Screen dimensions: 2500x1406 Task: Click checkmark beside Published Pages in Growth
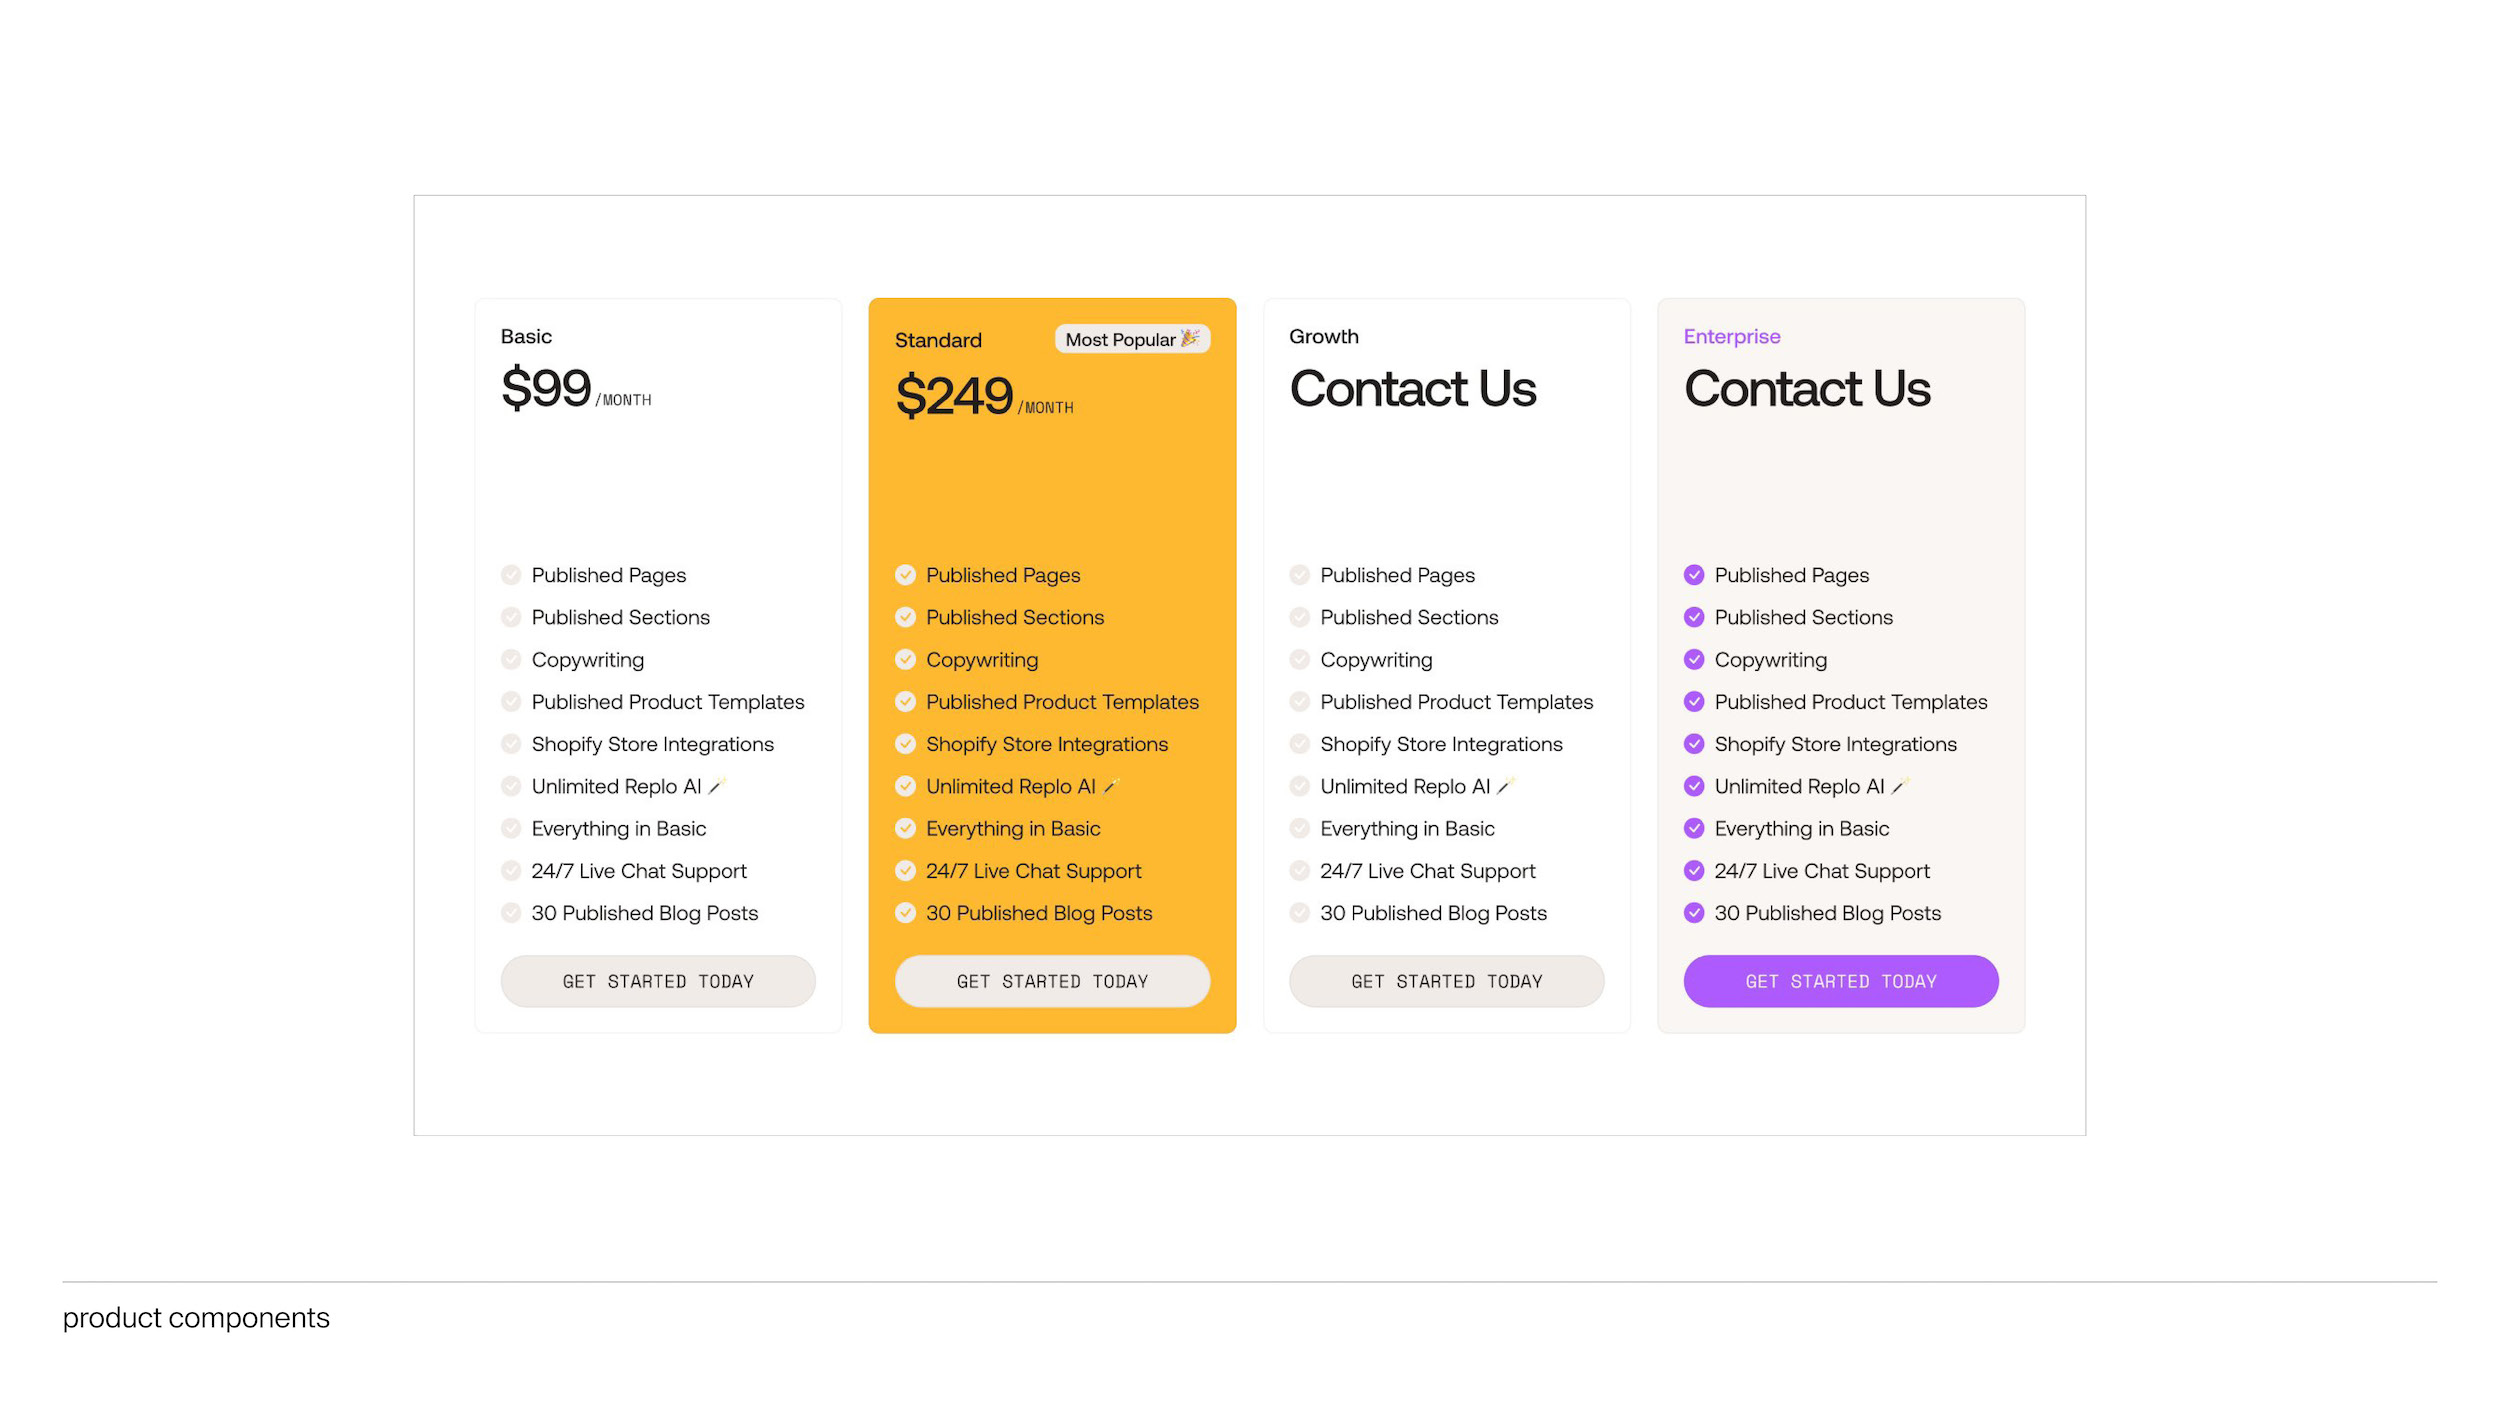coord(1299,575)
